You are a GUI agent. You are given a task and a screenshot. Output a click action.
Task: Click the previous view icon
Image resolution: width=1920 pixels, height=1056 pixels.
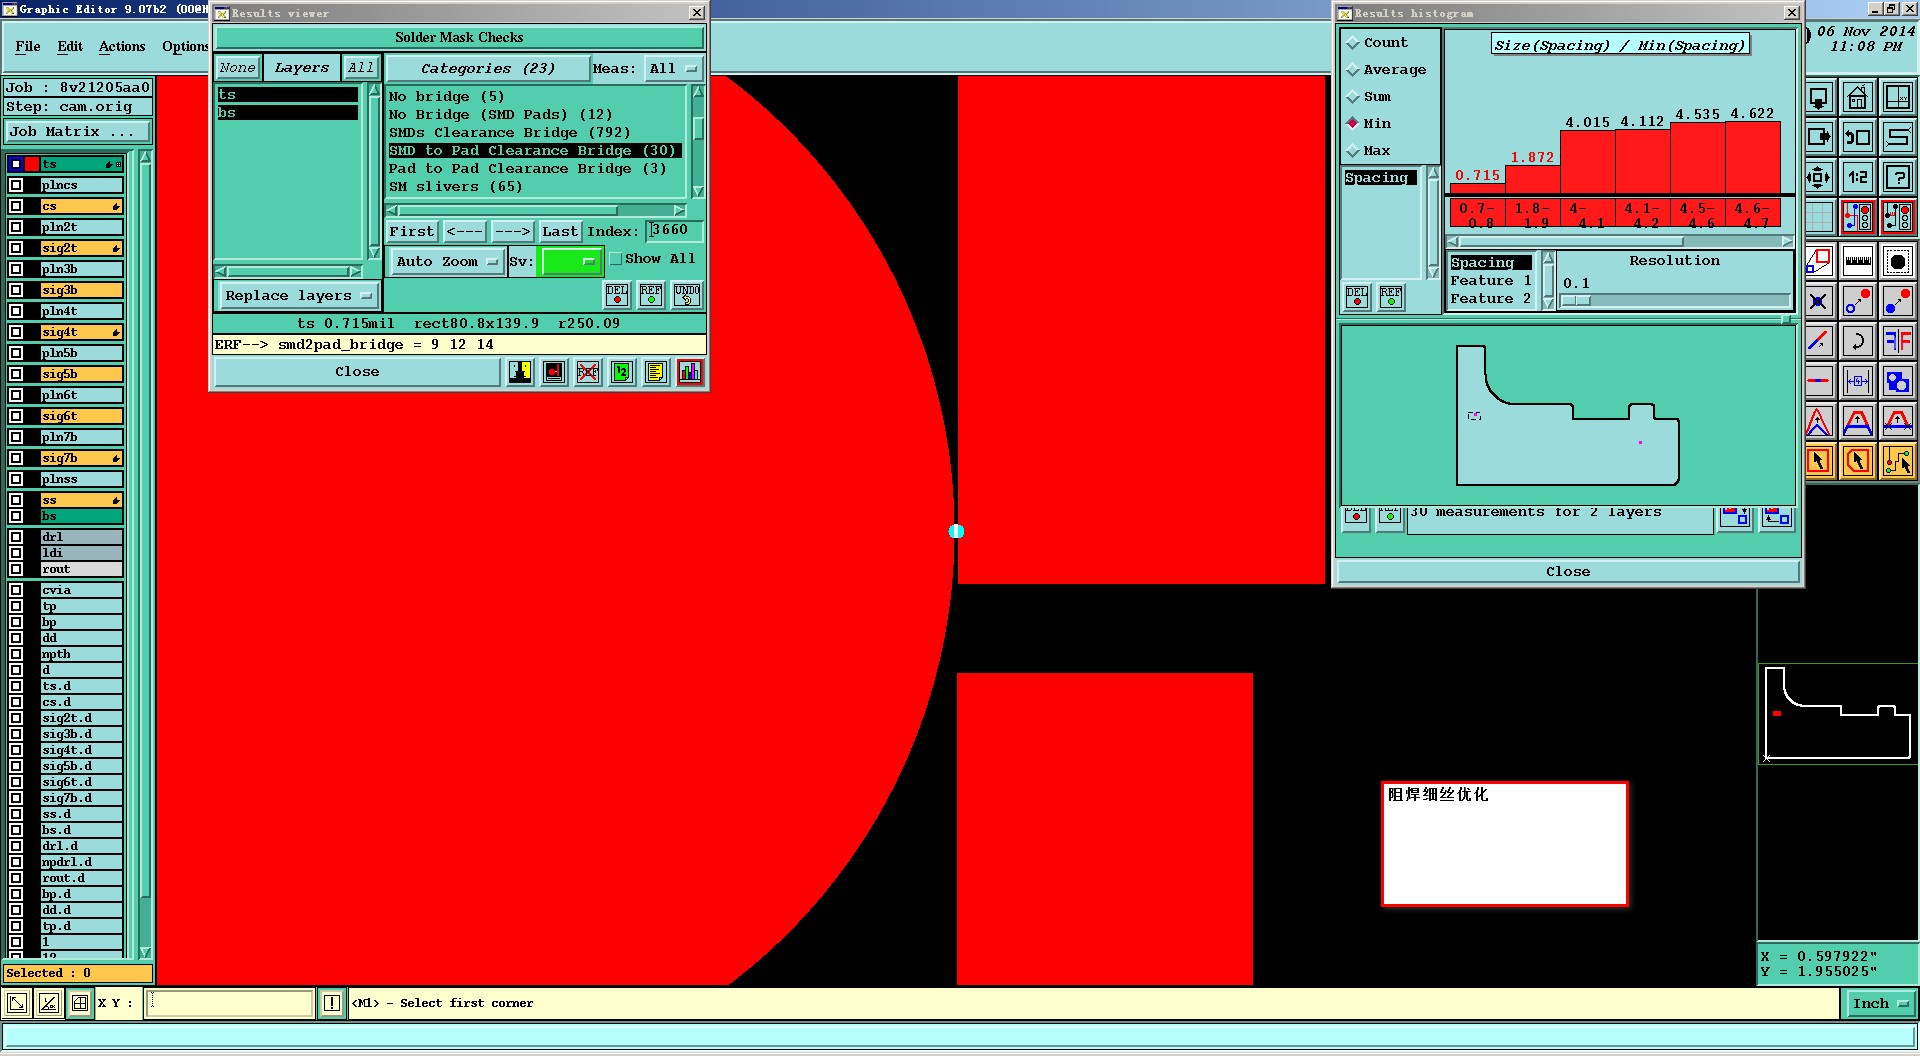click(1858, 138)
